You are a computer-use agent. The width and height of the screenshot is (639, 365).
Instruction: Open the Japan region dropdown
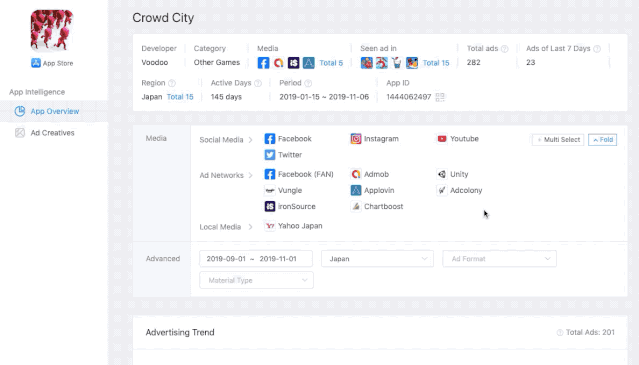[x=377, y=259]
